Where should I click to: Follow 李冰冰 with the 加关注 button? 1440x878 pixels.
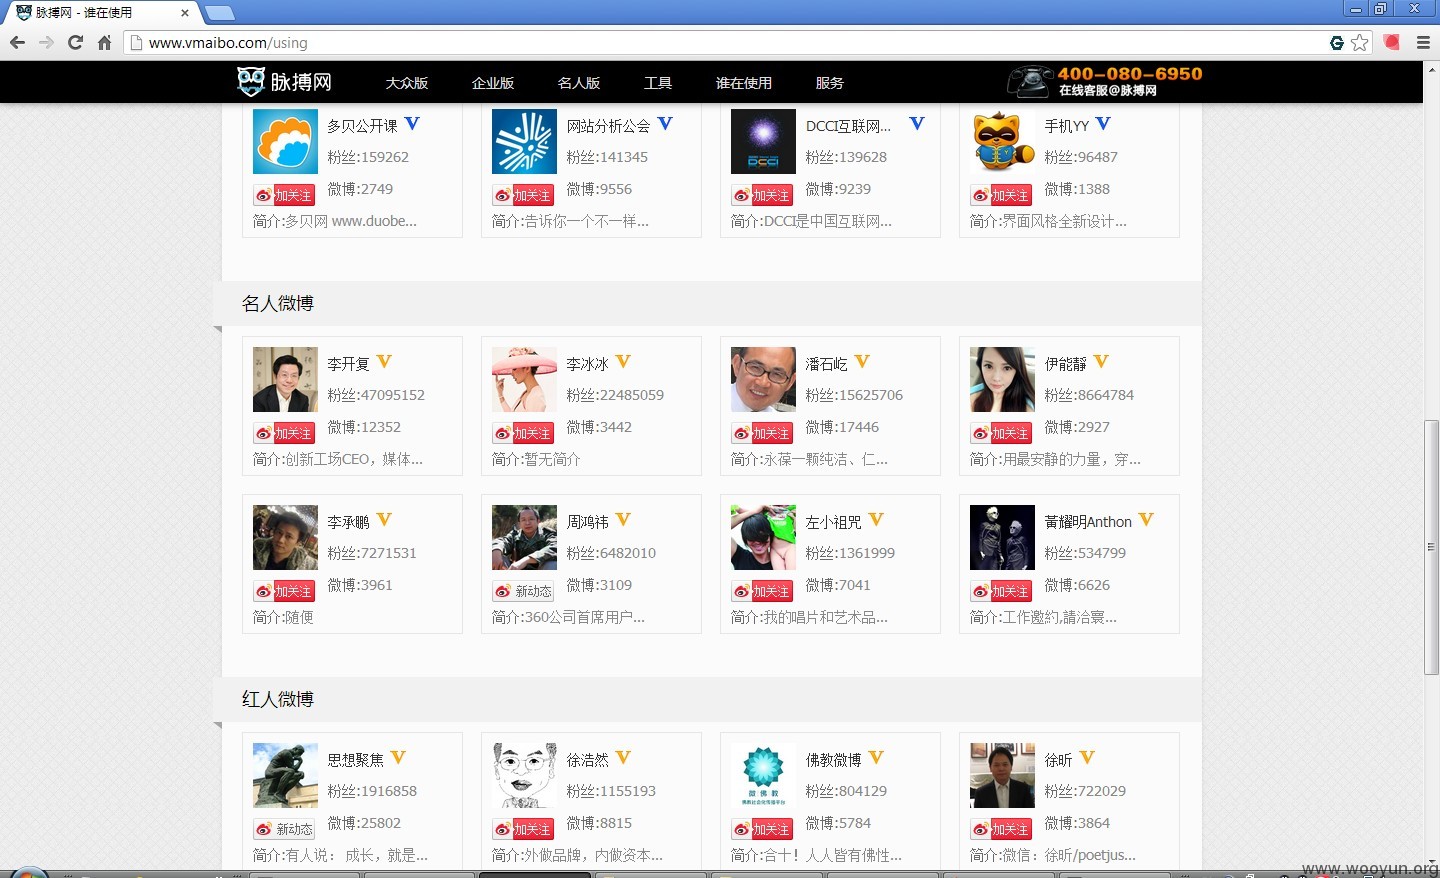pos(523,433)
